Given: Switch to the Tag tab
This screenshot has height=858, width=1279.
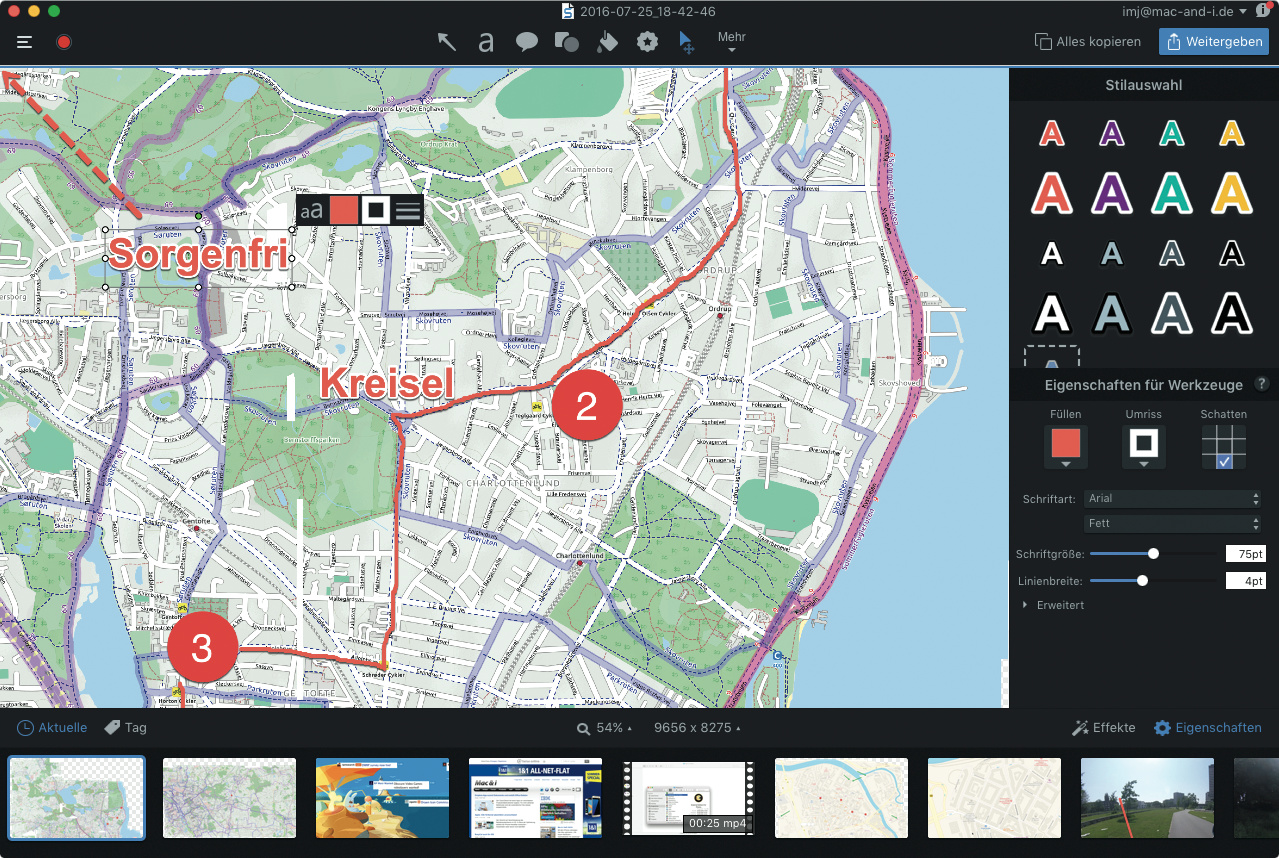Looking at the screenshot, I should (x=126, y=728).
